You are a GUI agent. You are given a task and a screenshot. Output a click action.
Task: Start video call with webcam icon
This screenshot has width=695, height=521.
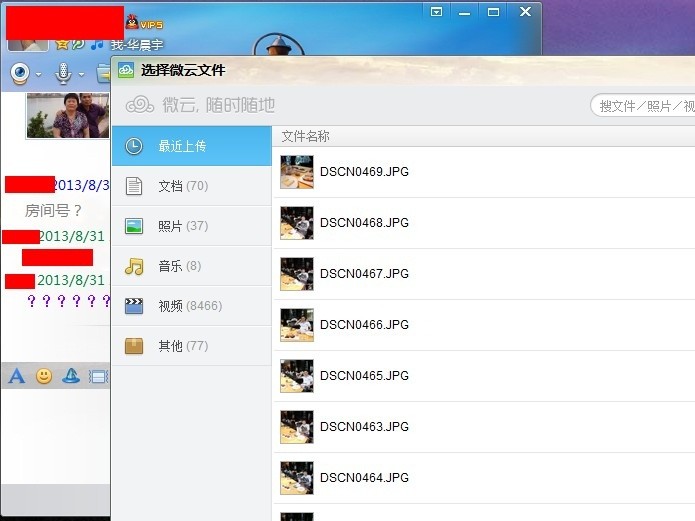[x=20, y=74]
